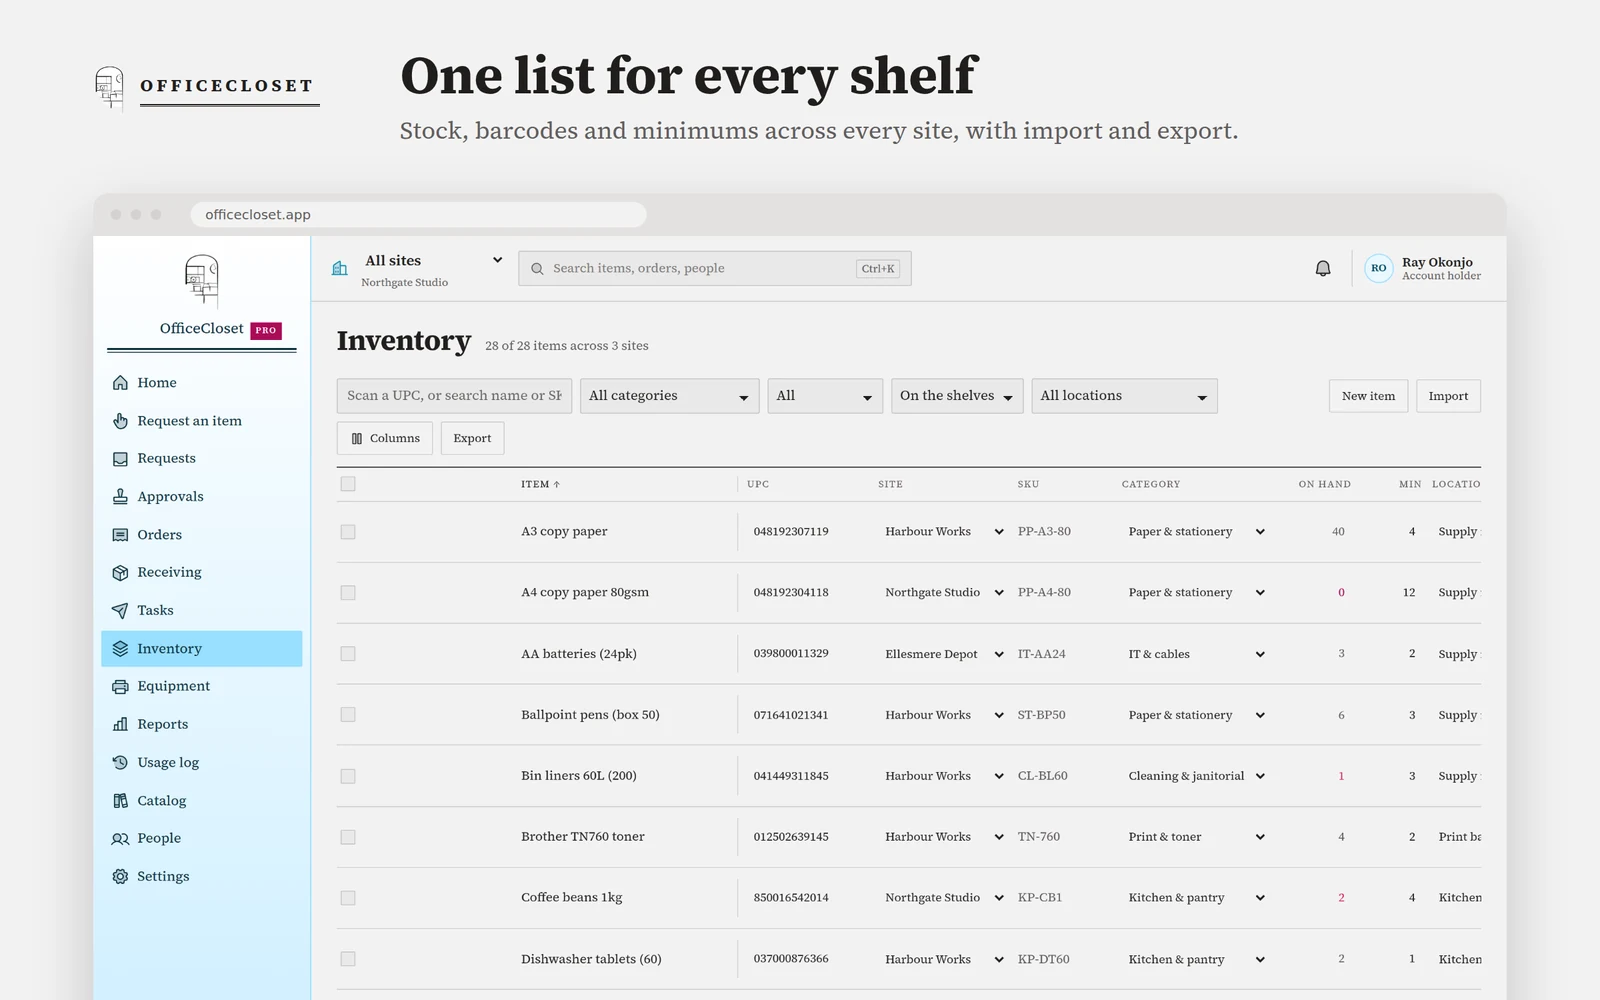Open the Columns chooser button

pyautogui.click(x=385, y=438)
